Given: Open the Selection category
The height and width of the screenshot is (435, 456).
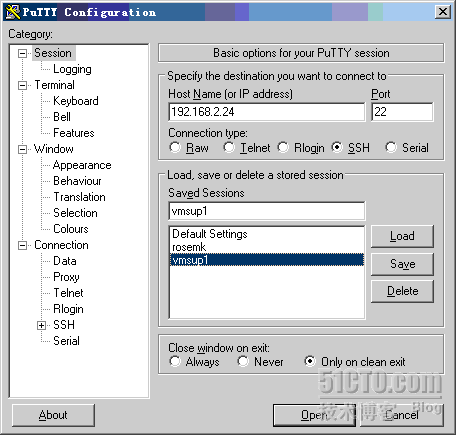Looking at the screenshot, I should 75,213.
